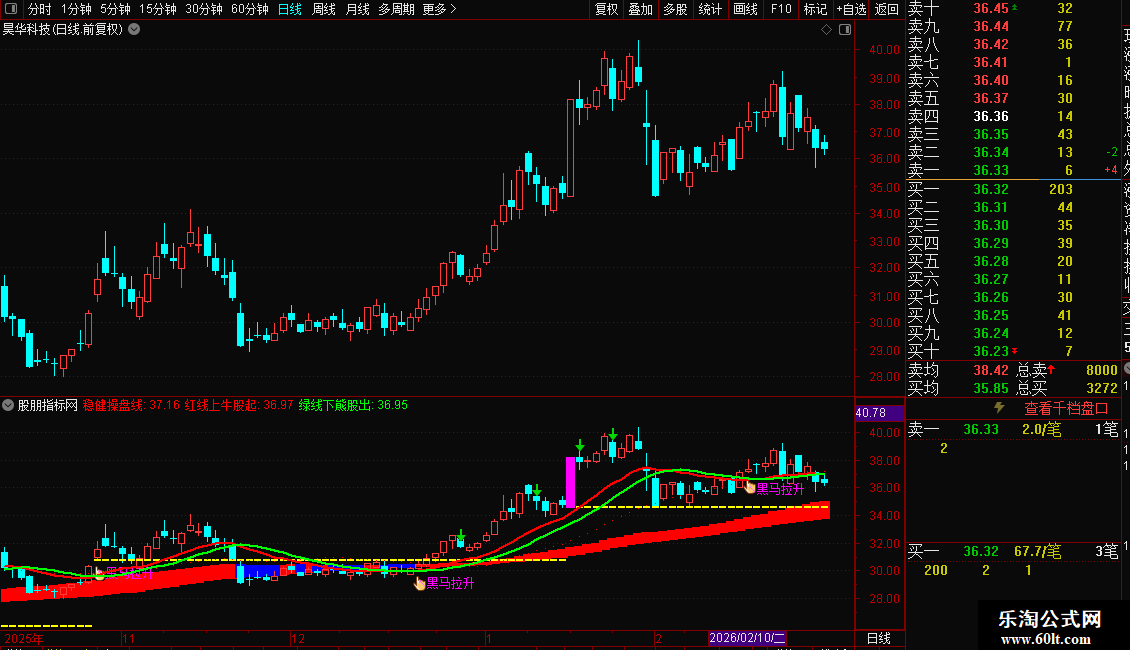
Task: Click the 总卖 volume 8000
Action: [1101, 370]
